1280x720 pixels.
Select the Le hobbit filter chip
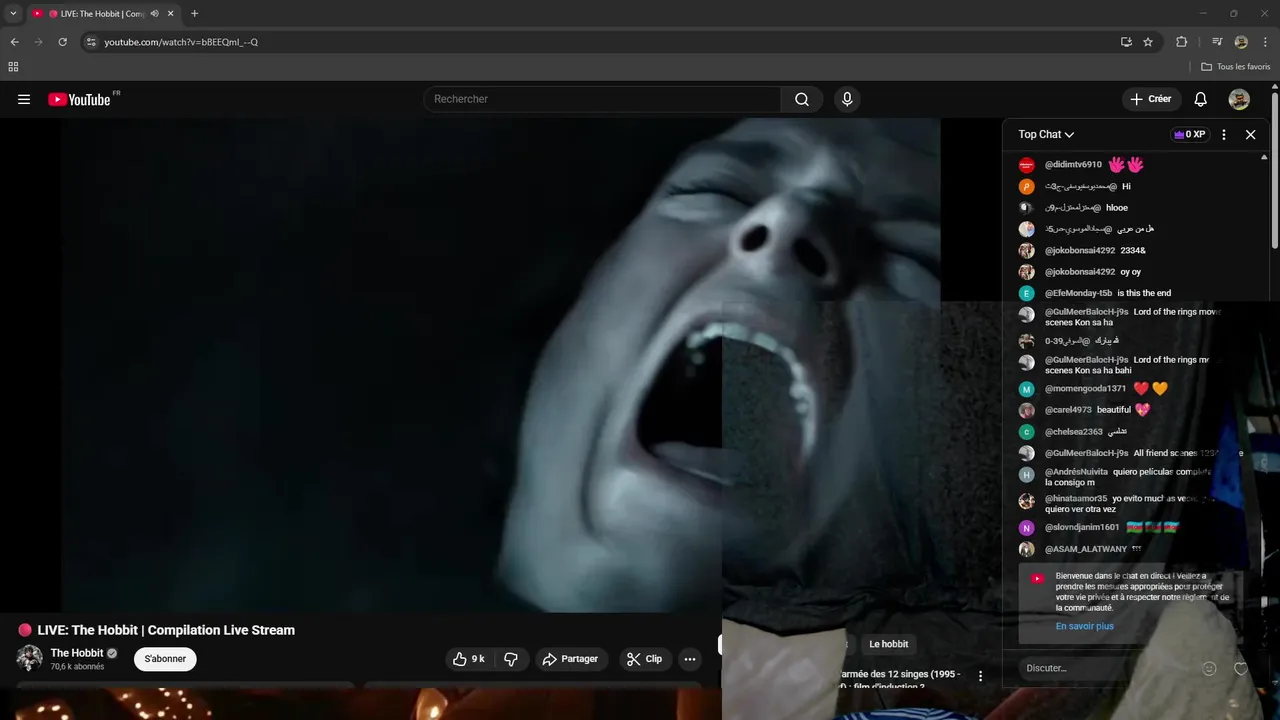tap(888, 644)
